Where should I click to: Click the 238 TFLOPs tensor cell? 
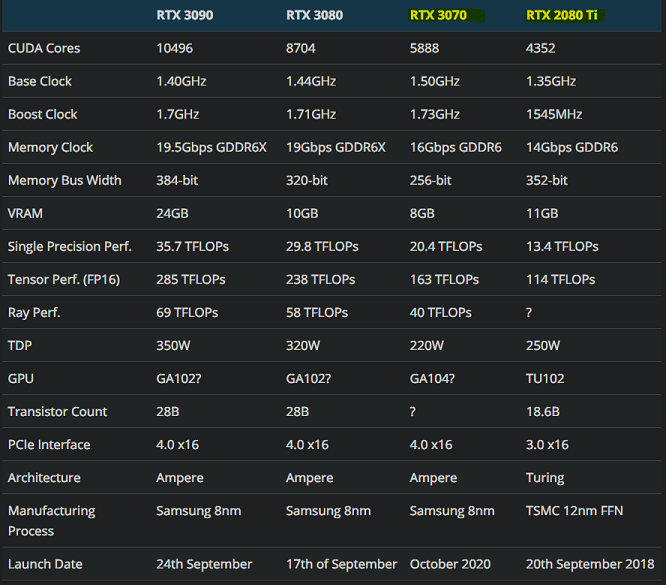point(320,280)
